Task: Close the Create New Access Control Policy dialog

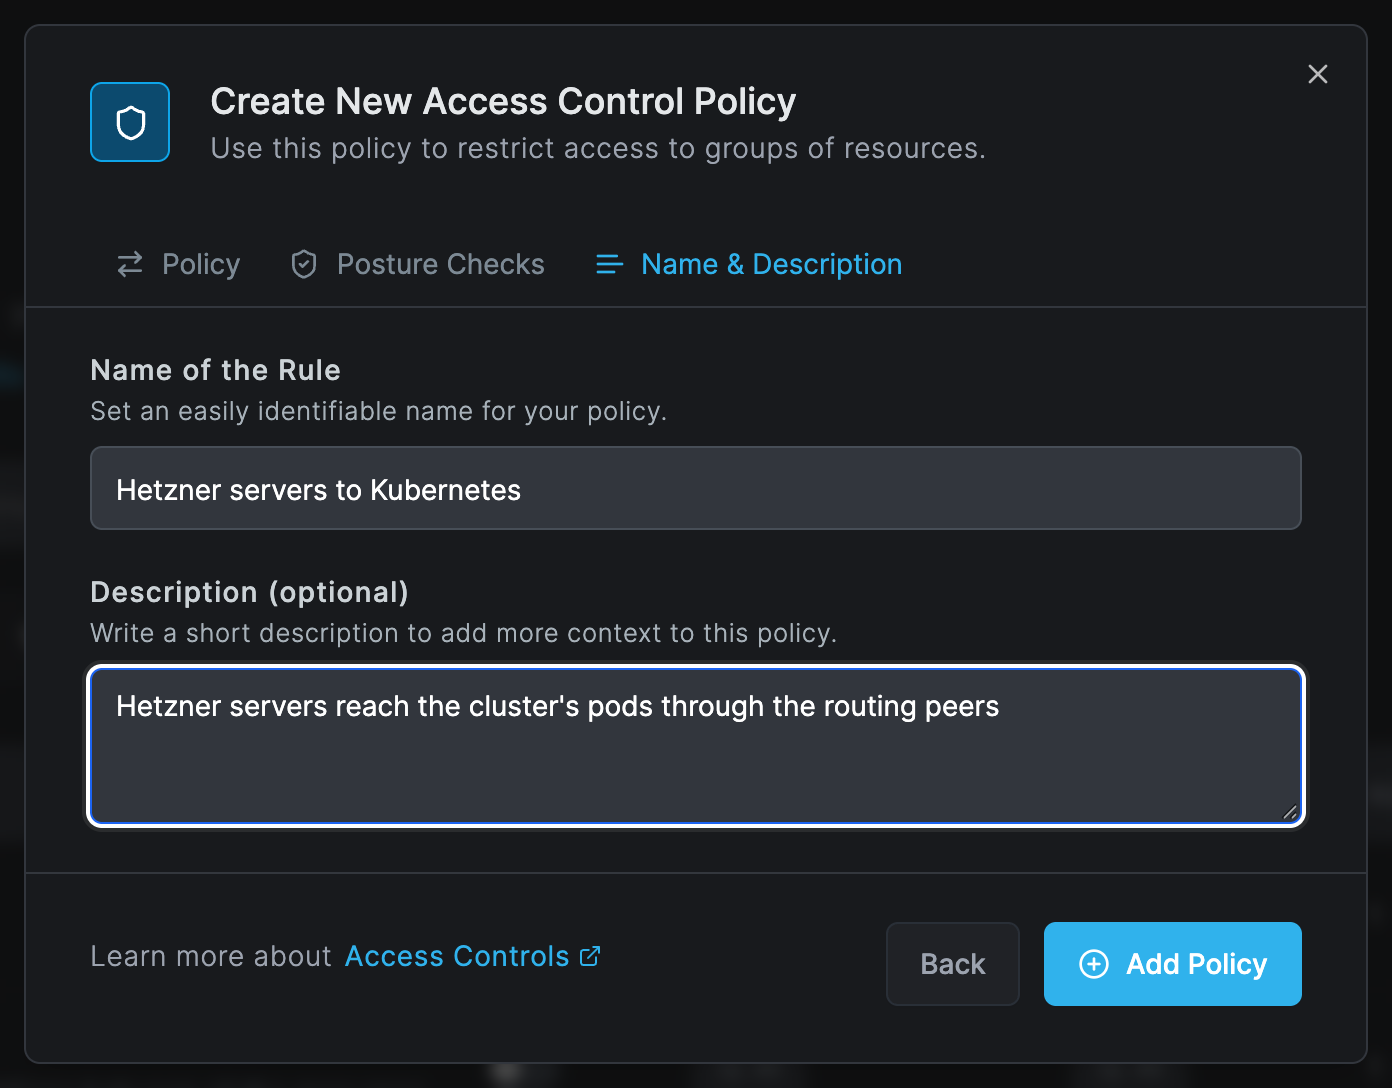Action: click(x=1318, y=74)
